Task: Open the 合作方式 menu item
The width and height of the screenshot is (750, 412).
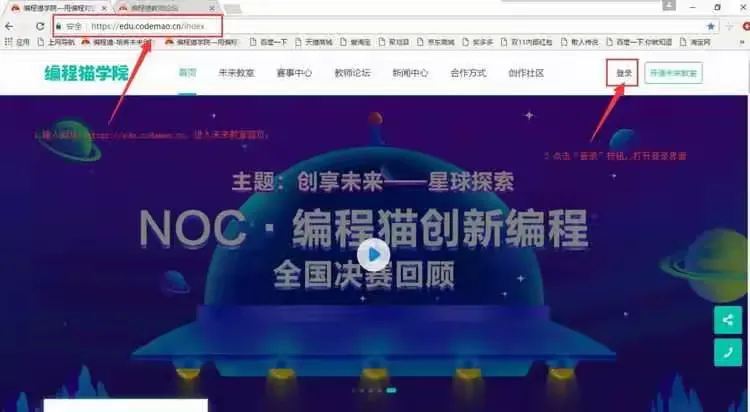Action: point(468,73)
